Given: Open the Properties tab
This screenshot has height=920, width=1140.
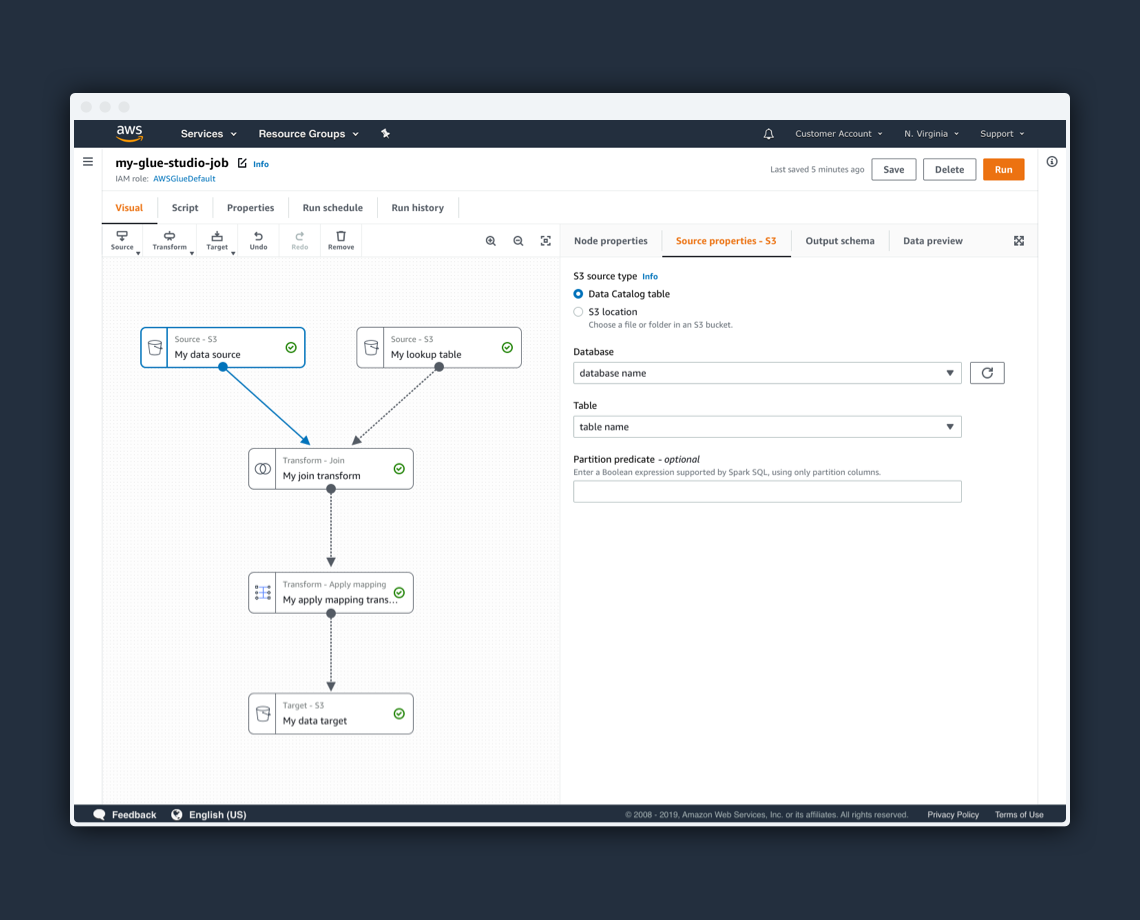Looking at the screenshot, I should [x=250, y=208].
